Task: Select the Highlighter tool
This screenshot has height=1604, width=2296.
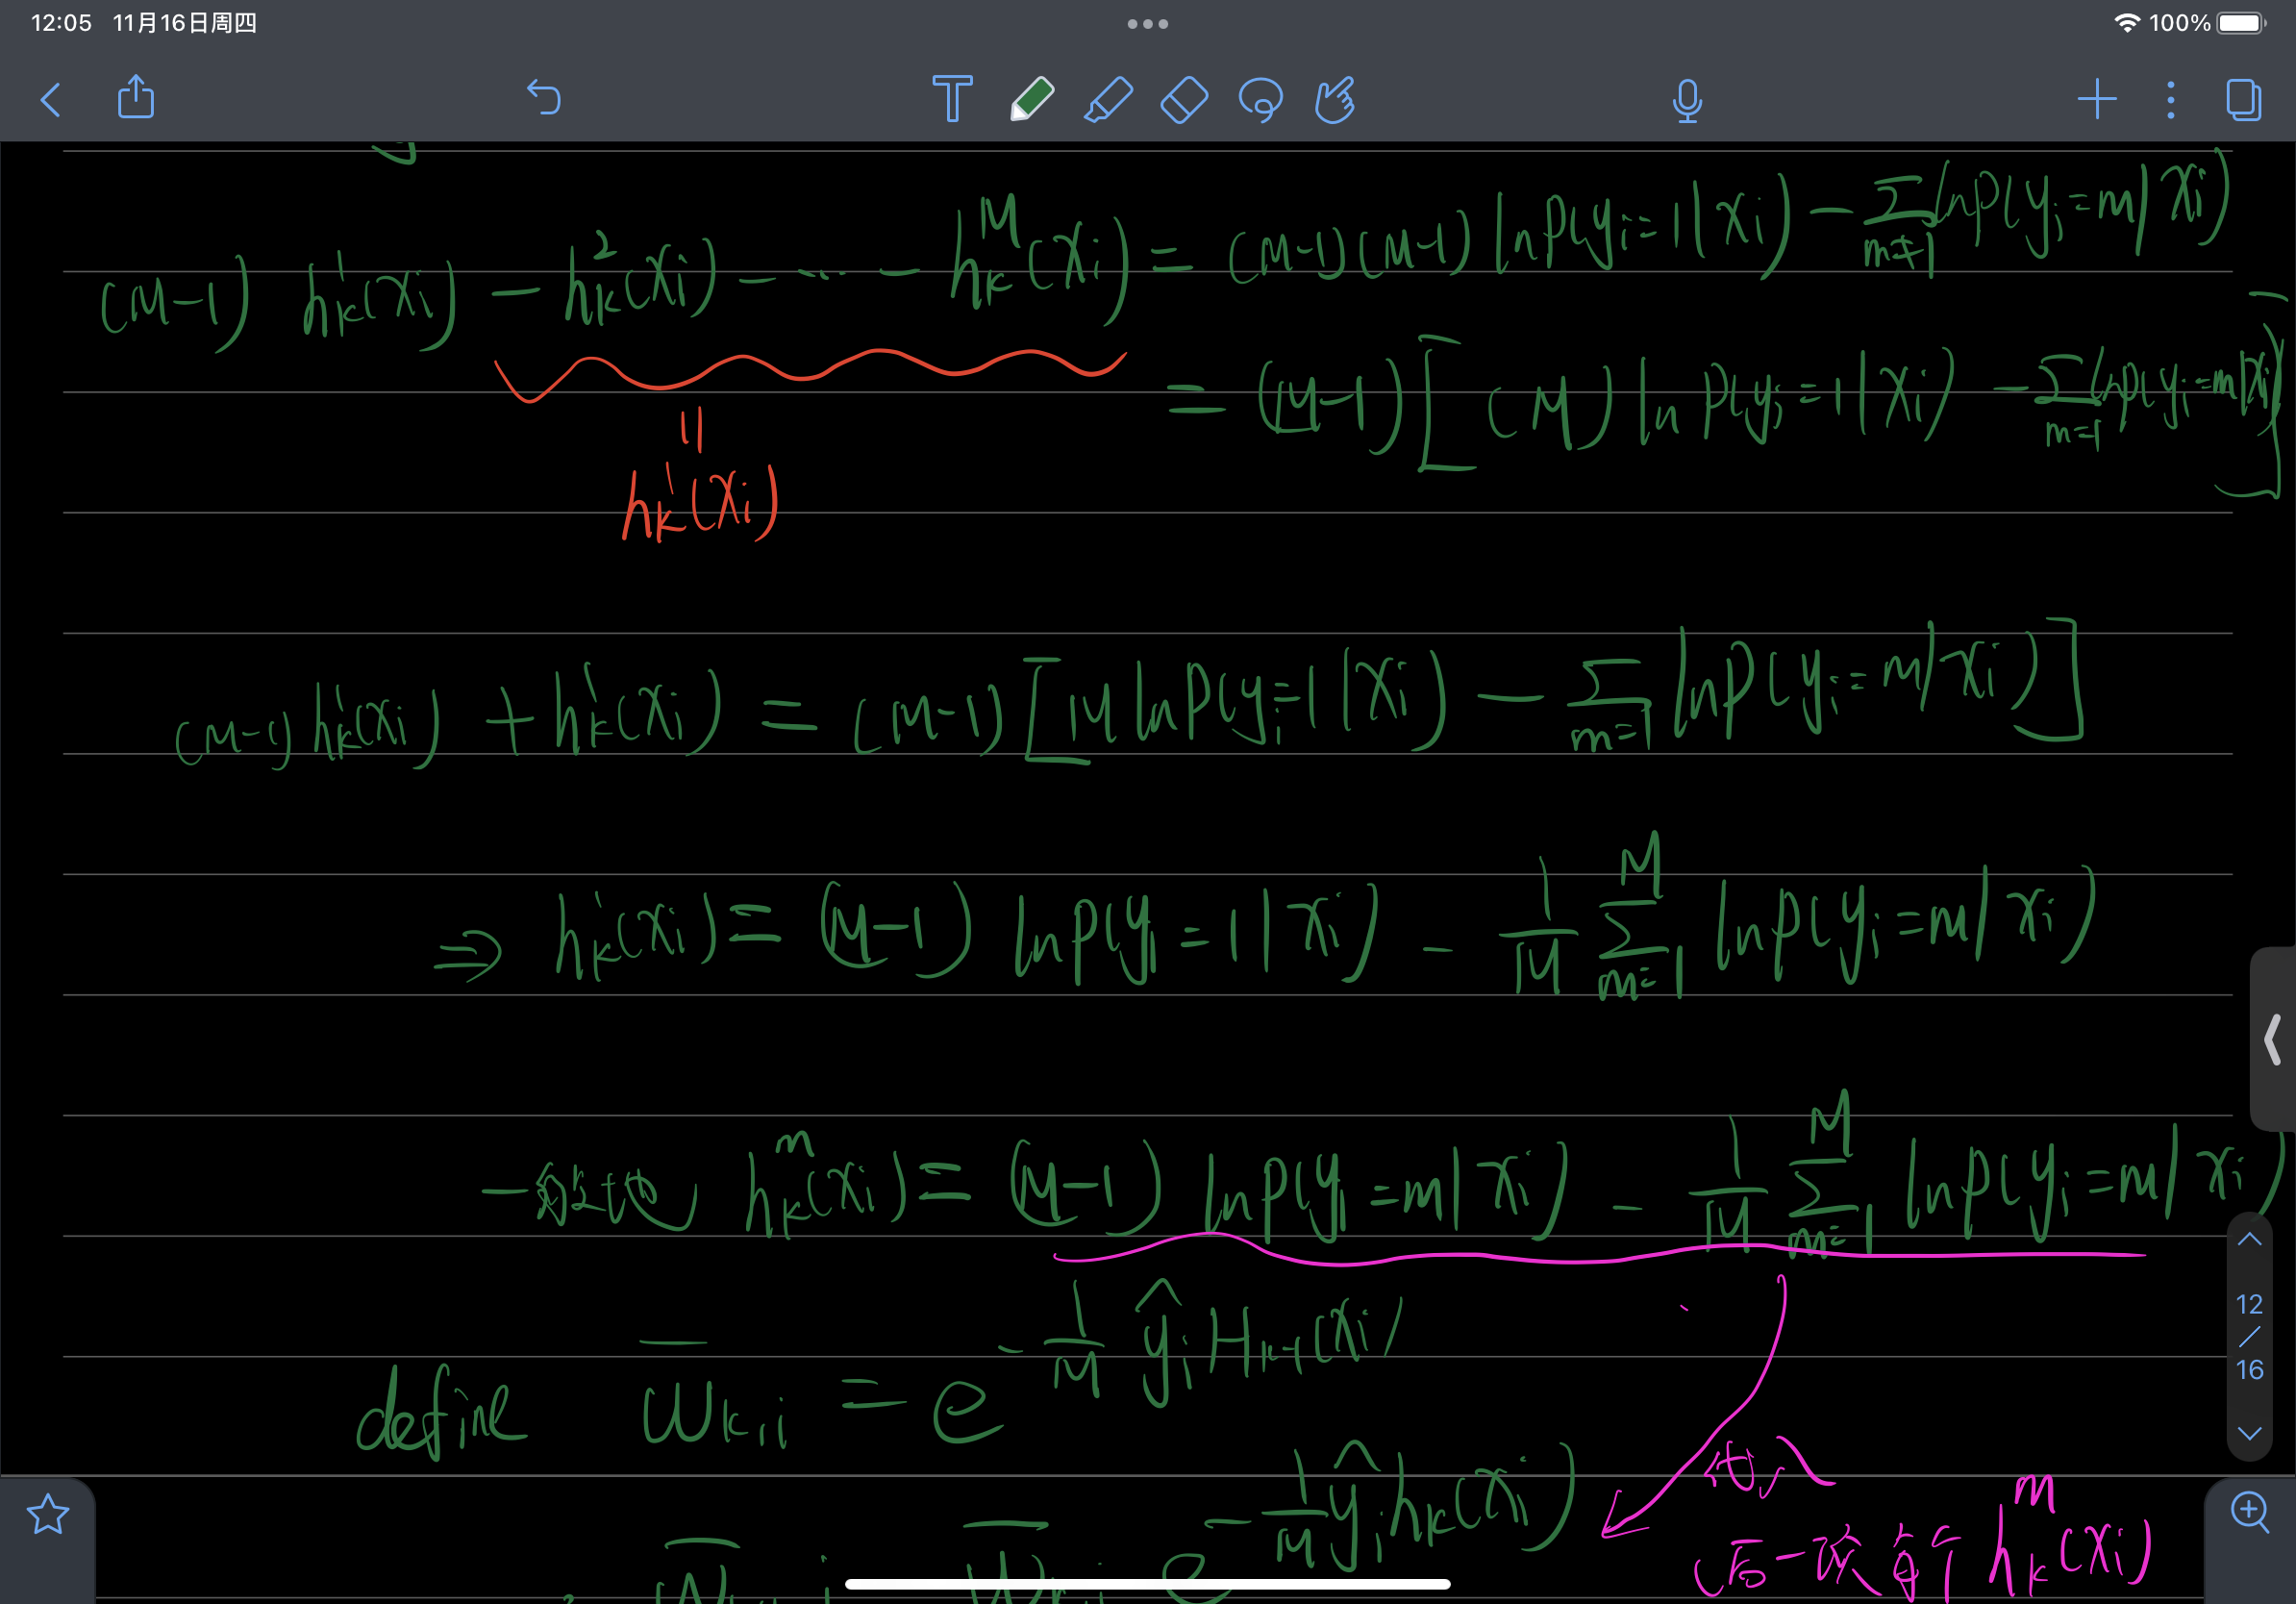Action: click(x=1108, y=99)
